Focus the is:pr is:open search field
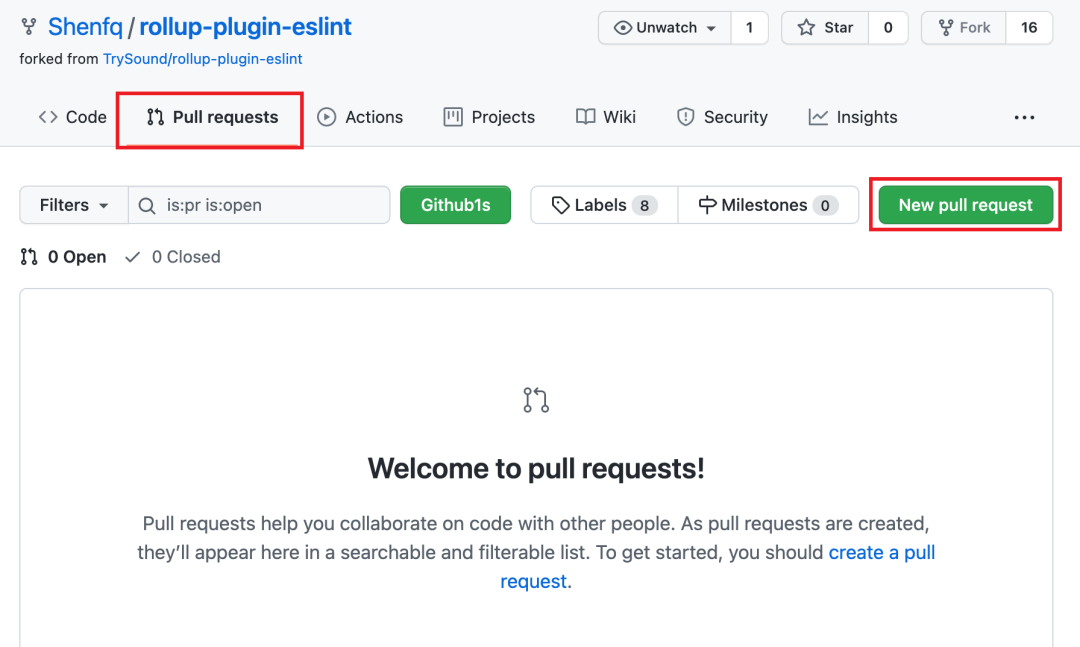 pyautogui.click(x=259, y=205)
